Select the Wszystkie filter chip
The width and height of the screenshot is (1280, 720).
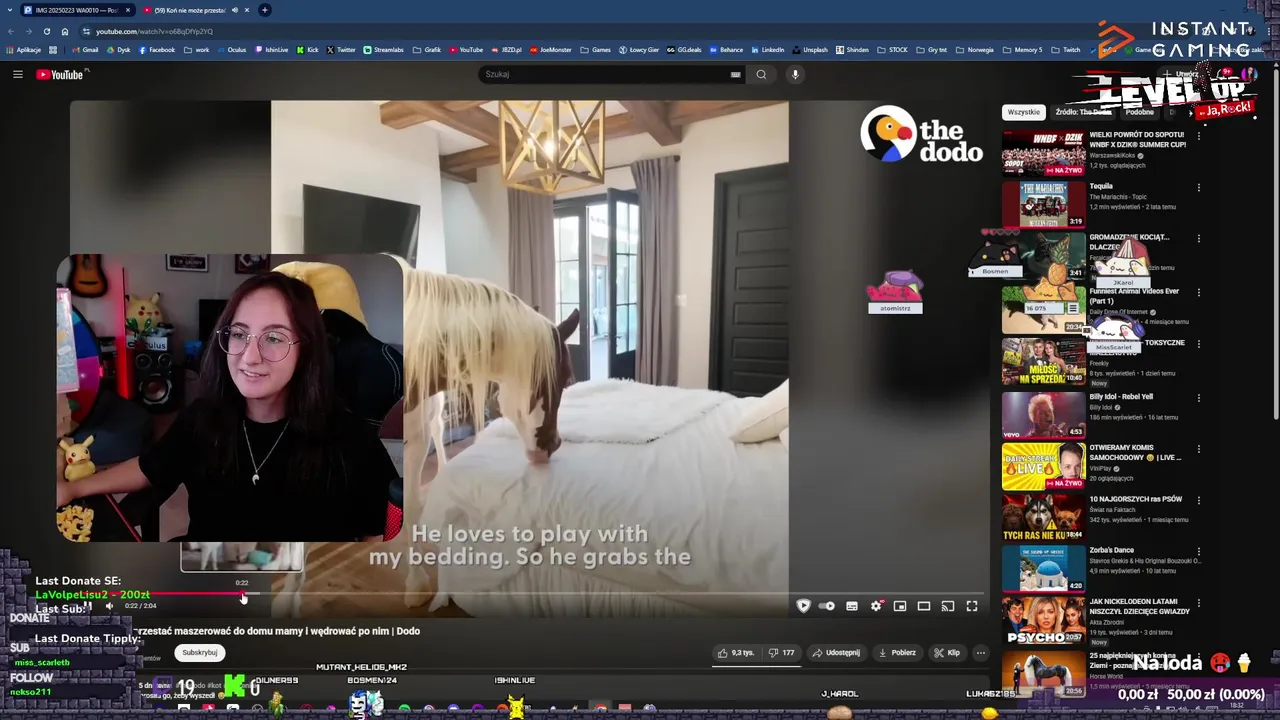pyautogui.click(x=1024, y=112)
